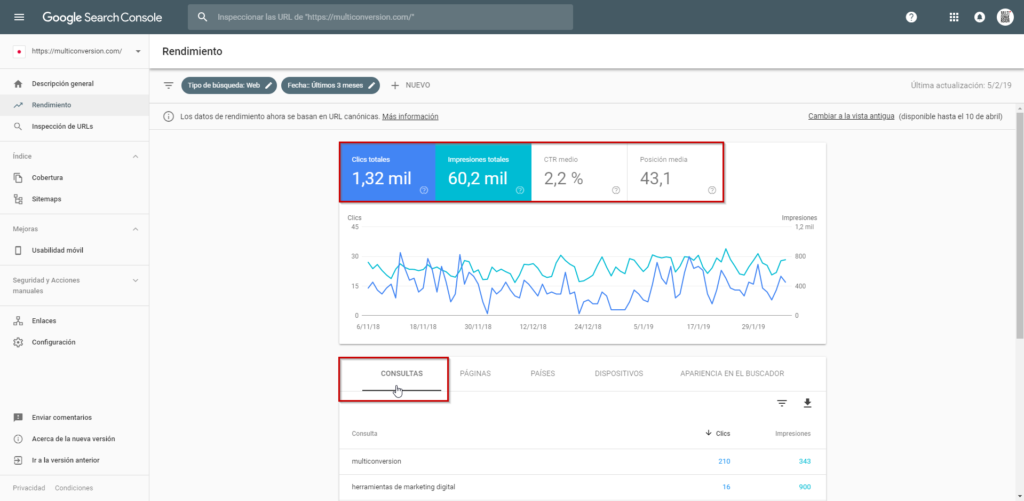The image size is (1024, 501).
Task: Open the Condiciones link
Action: (x=74, y=488)
